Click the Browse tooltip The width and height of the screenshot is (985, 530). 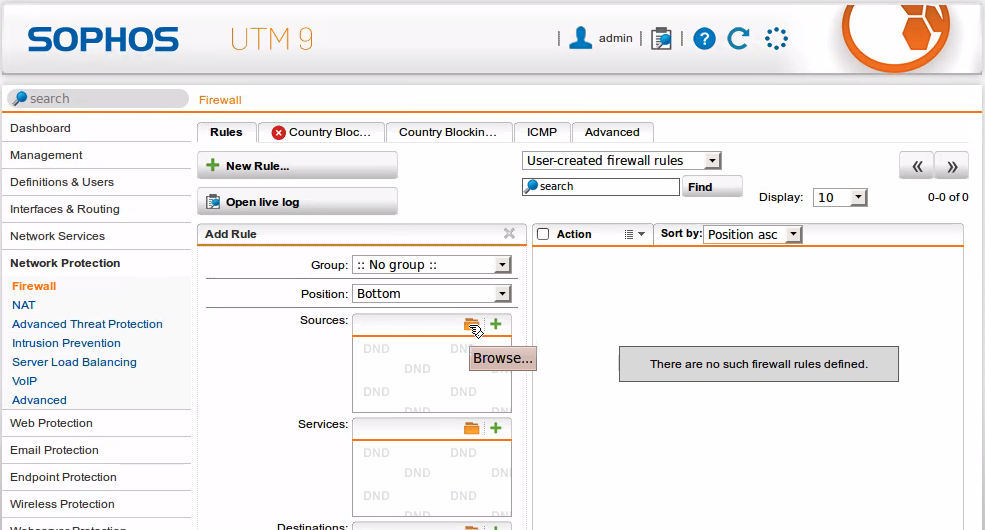(503, 358)
